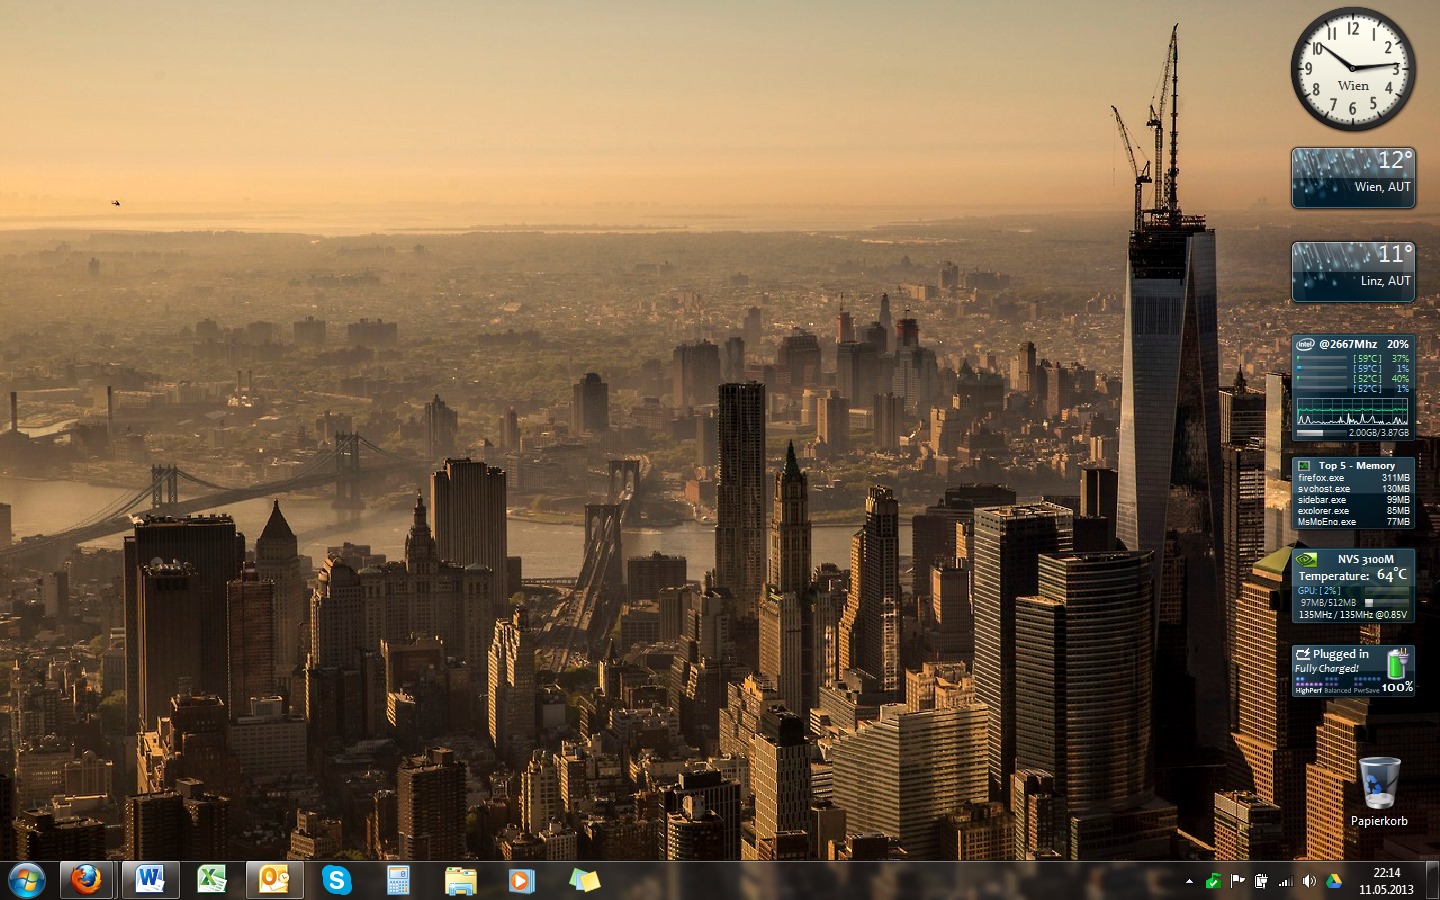Launch Skype from the taskbar

(x=337, y=880)
